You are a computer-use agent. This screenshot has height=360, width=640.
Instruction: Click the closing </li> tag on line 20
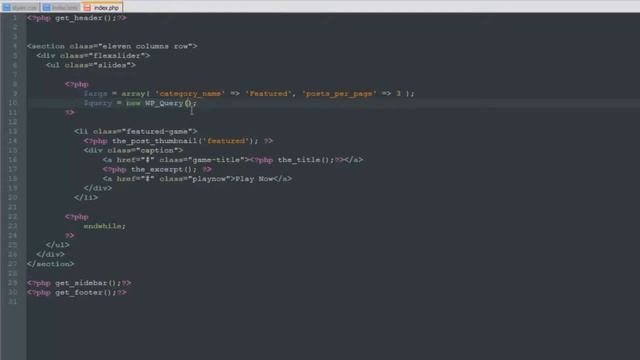pos(86,198)
